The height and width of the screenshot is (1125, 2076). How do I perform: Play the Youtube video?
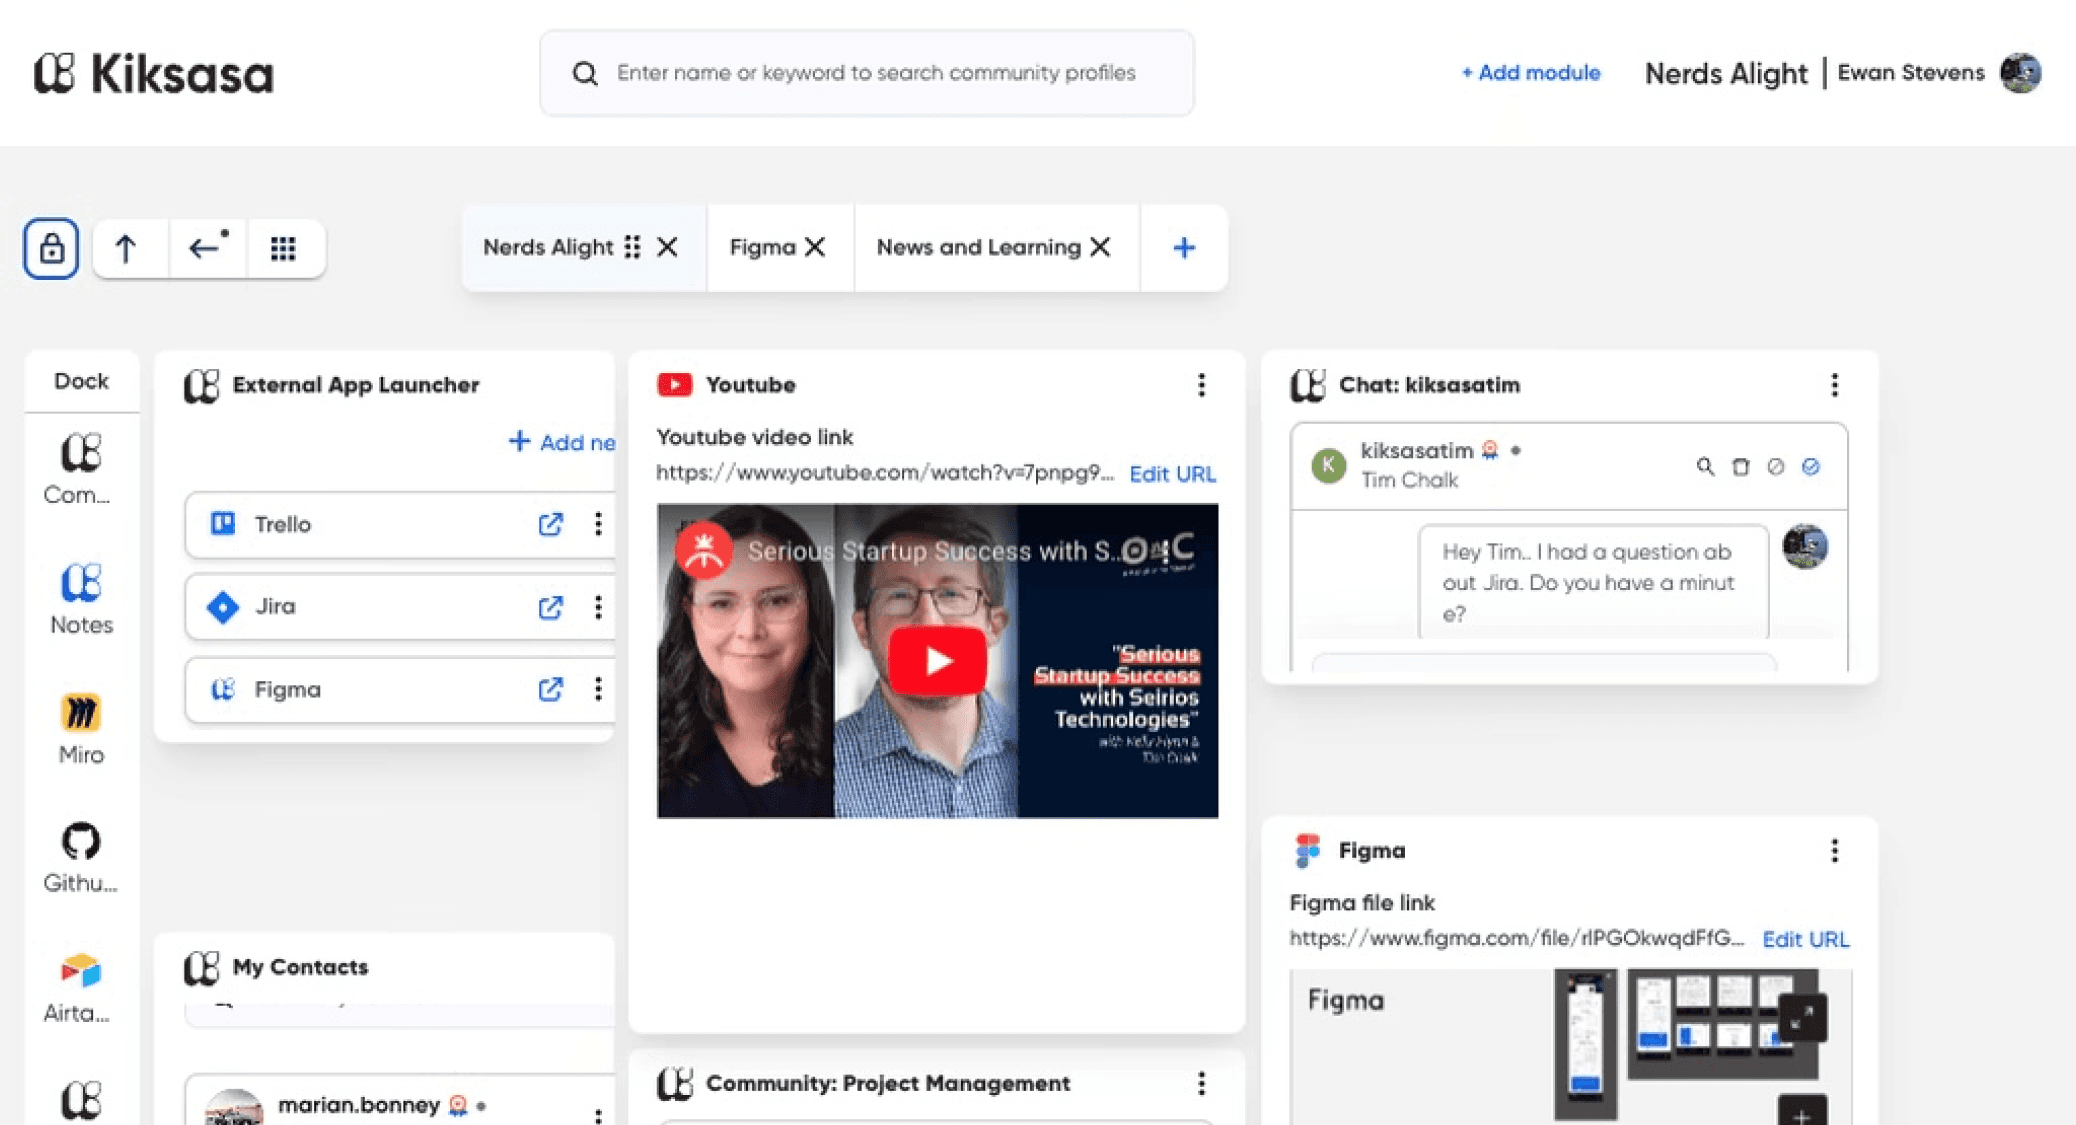pyautogui.click(x=937, y=661)
